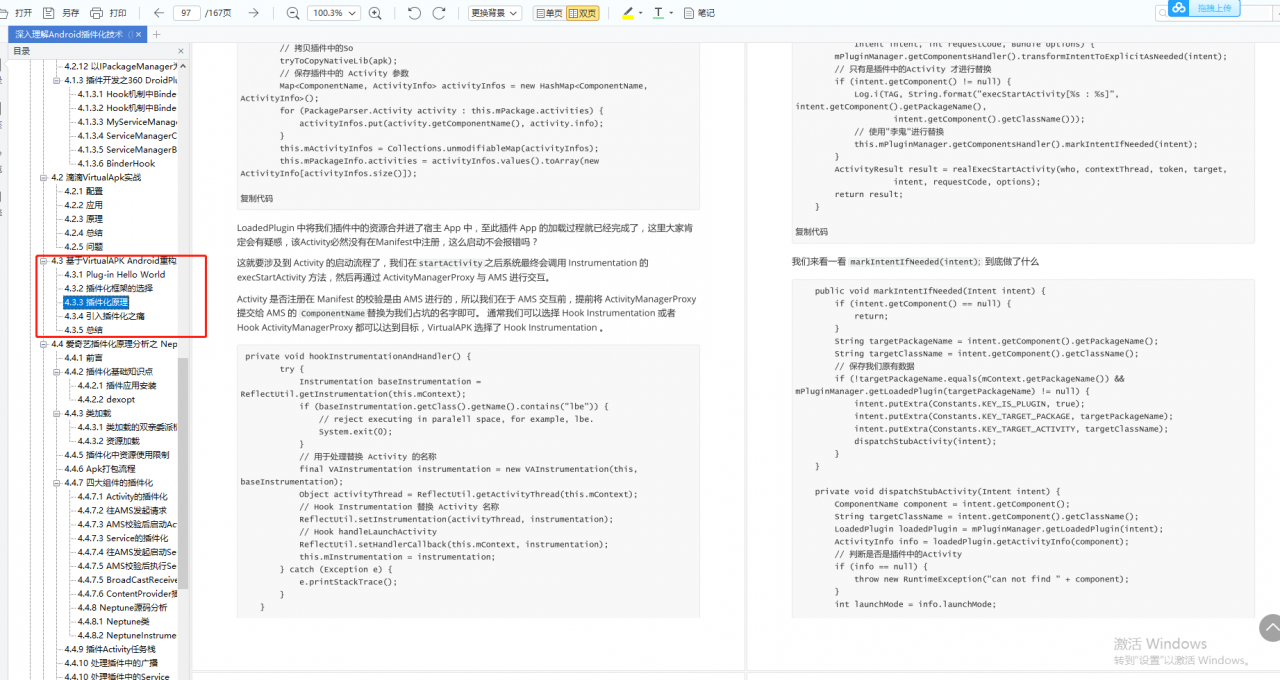This screenshot has height=680, width=1280.
Task: Open underline color dropdown arrow
Action: pyautogui.click(x=671, y=13)
